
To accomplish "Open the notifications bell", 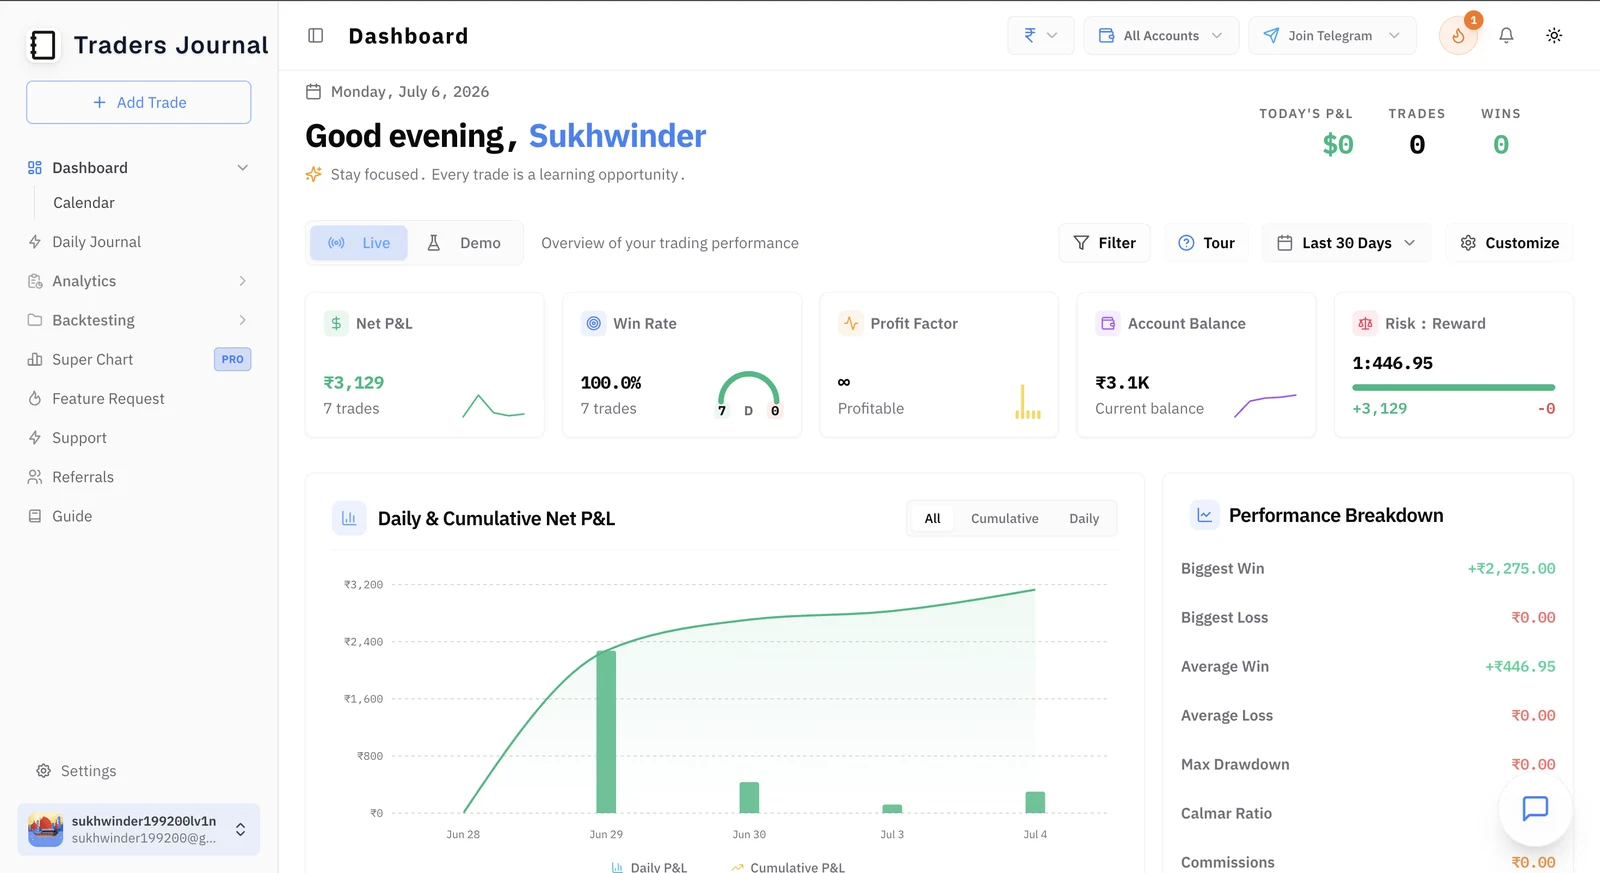I will [1506, 36].
